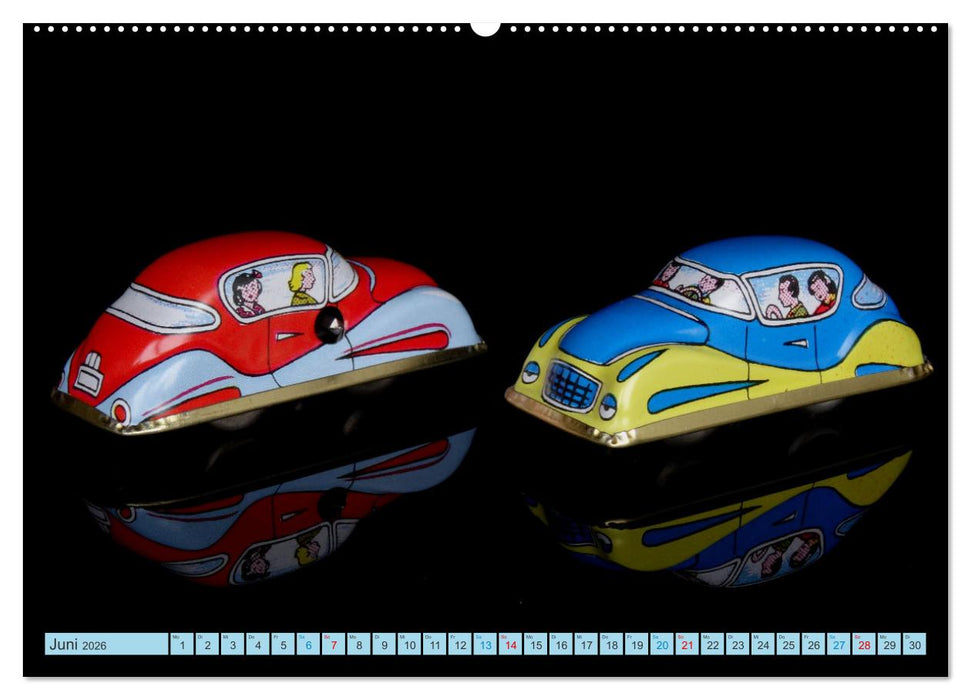
Task: Select day 30 at the strip's end
Action: pos(913,644)
